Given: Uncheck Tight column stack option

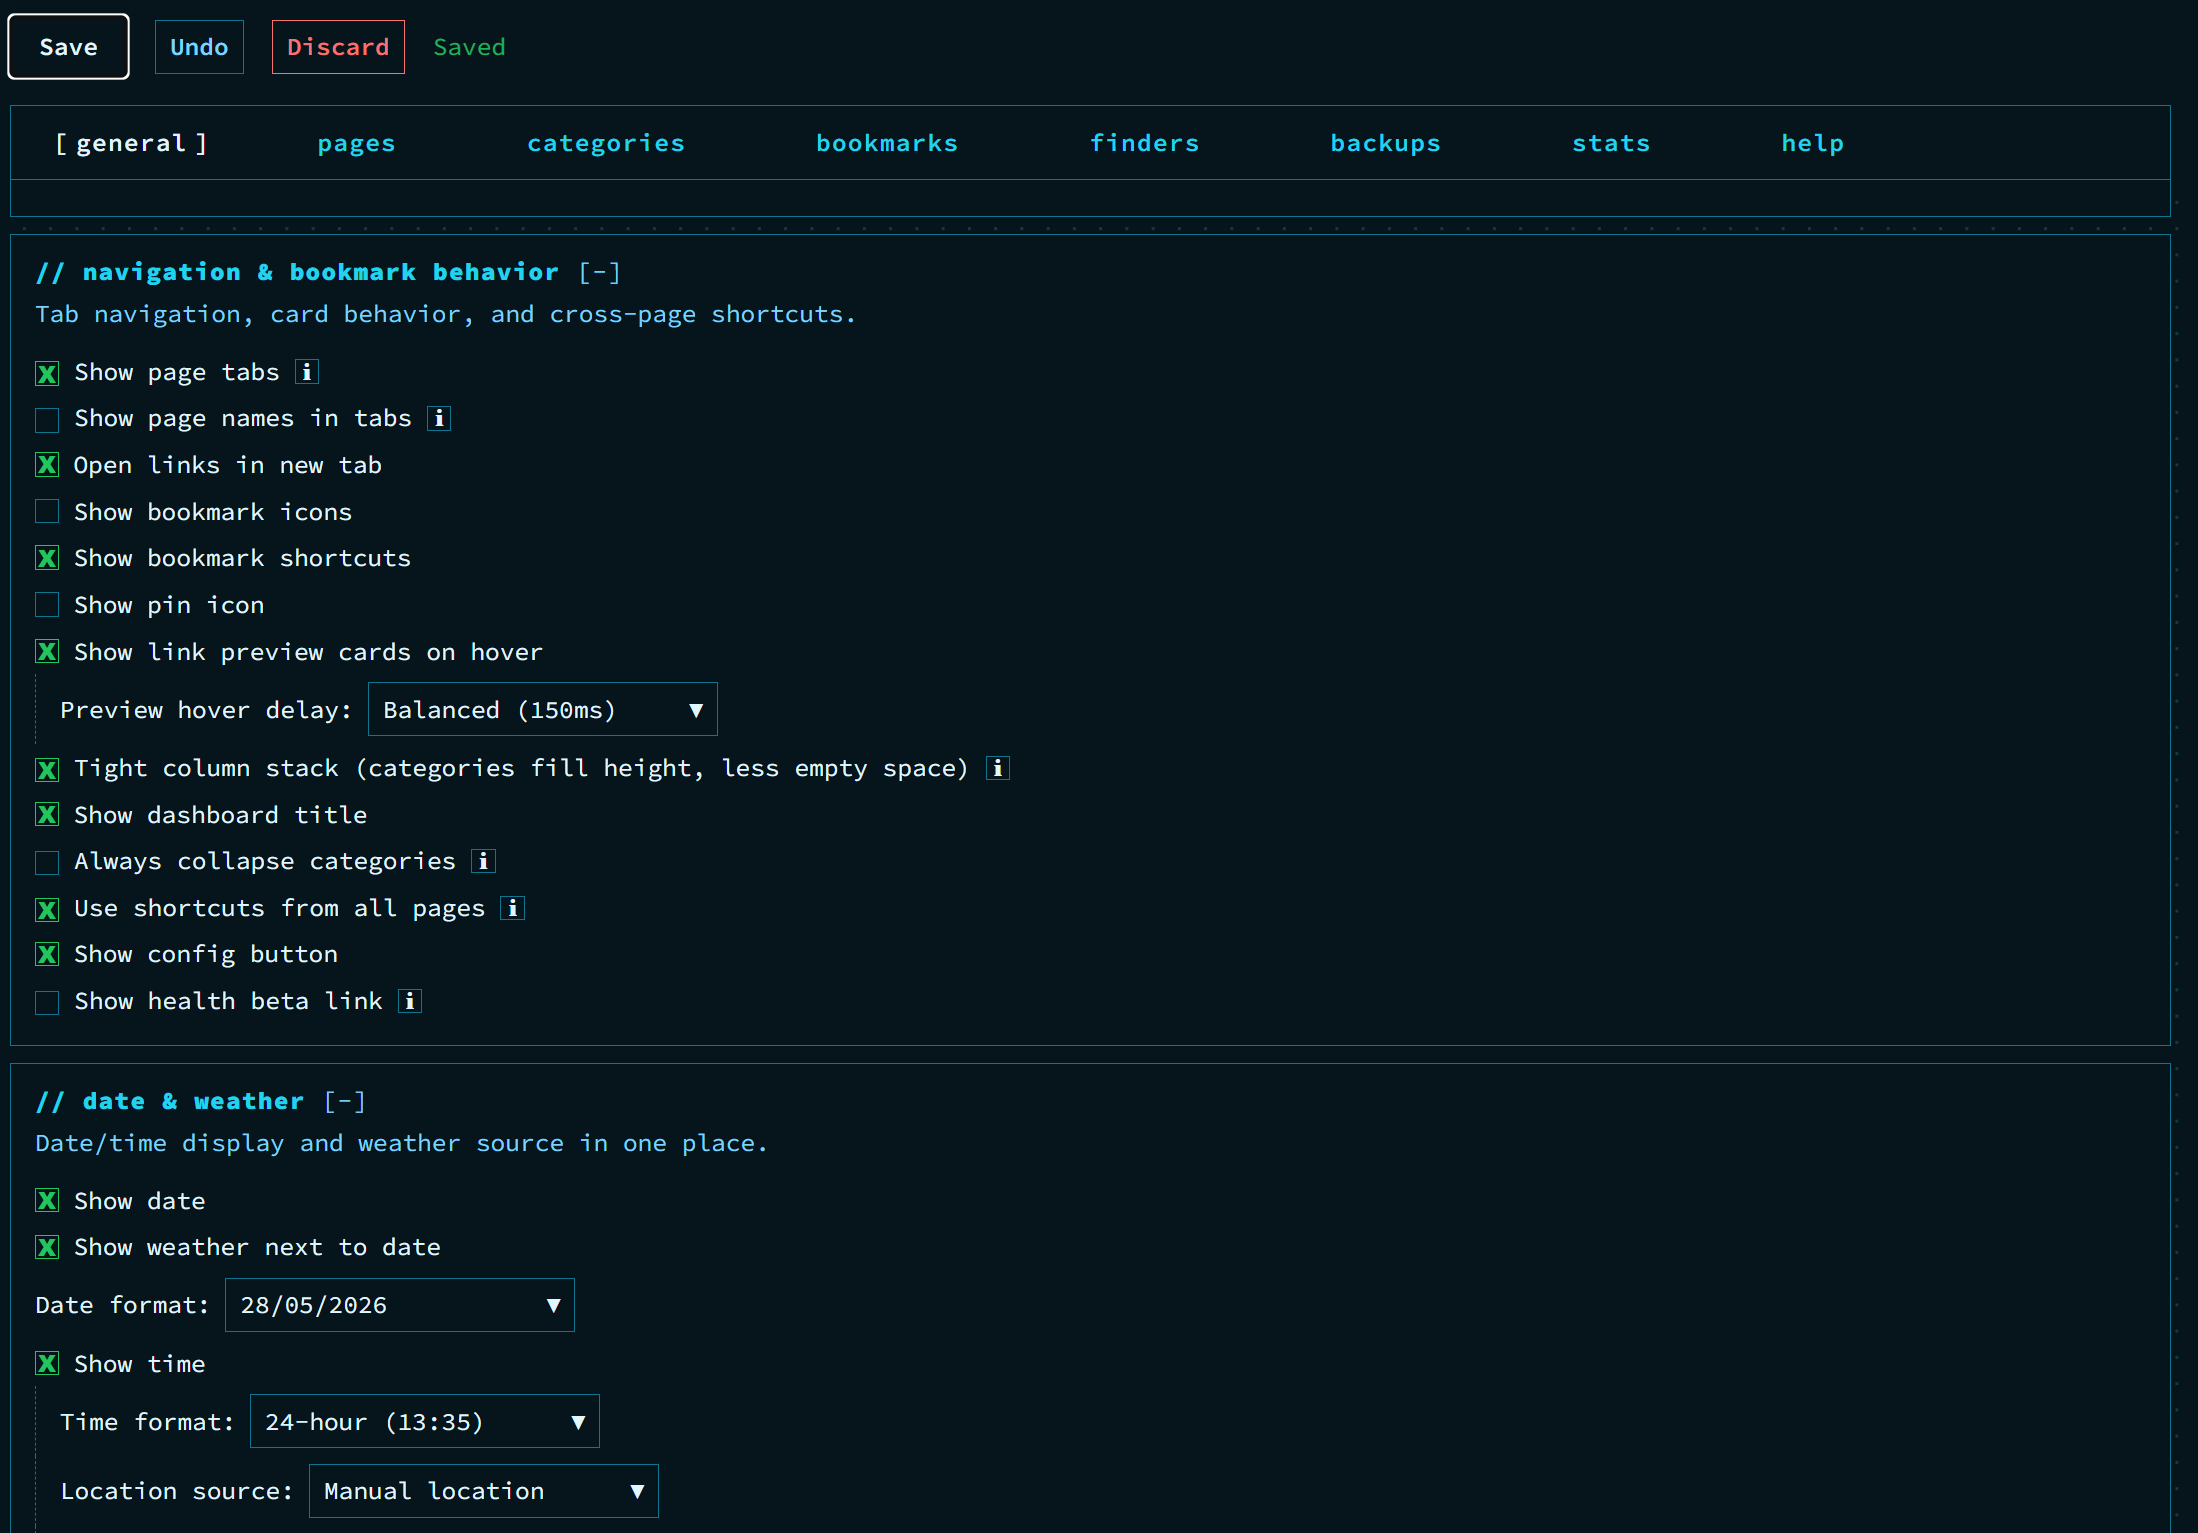Looking at the screenshot, I should [x=47, y=769].
